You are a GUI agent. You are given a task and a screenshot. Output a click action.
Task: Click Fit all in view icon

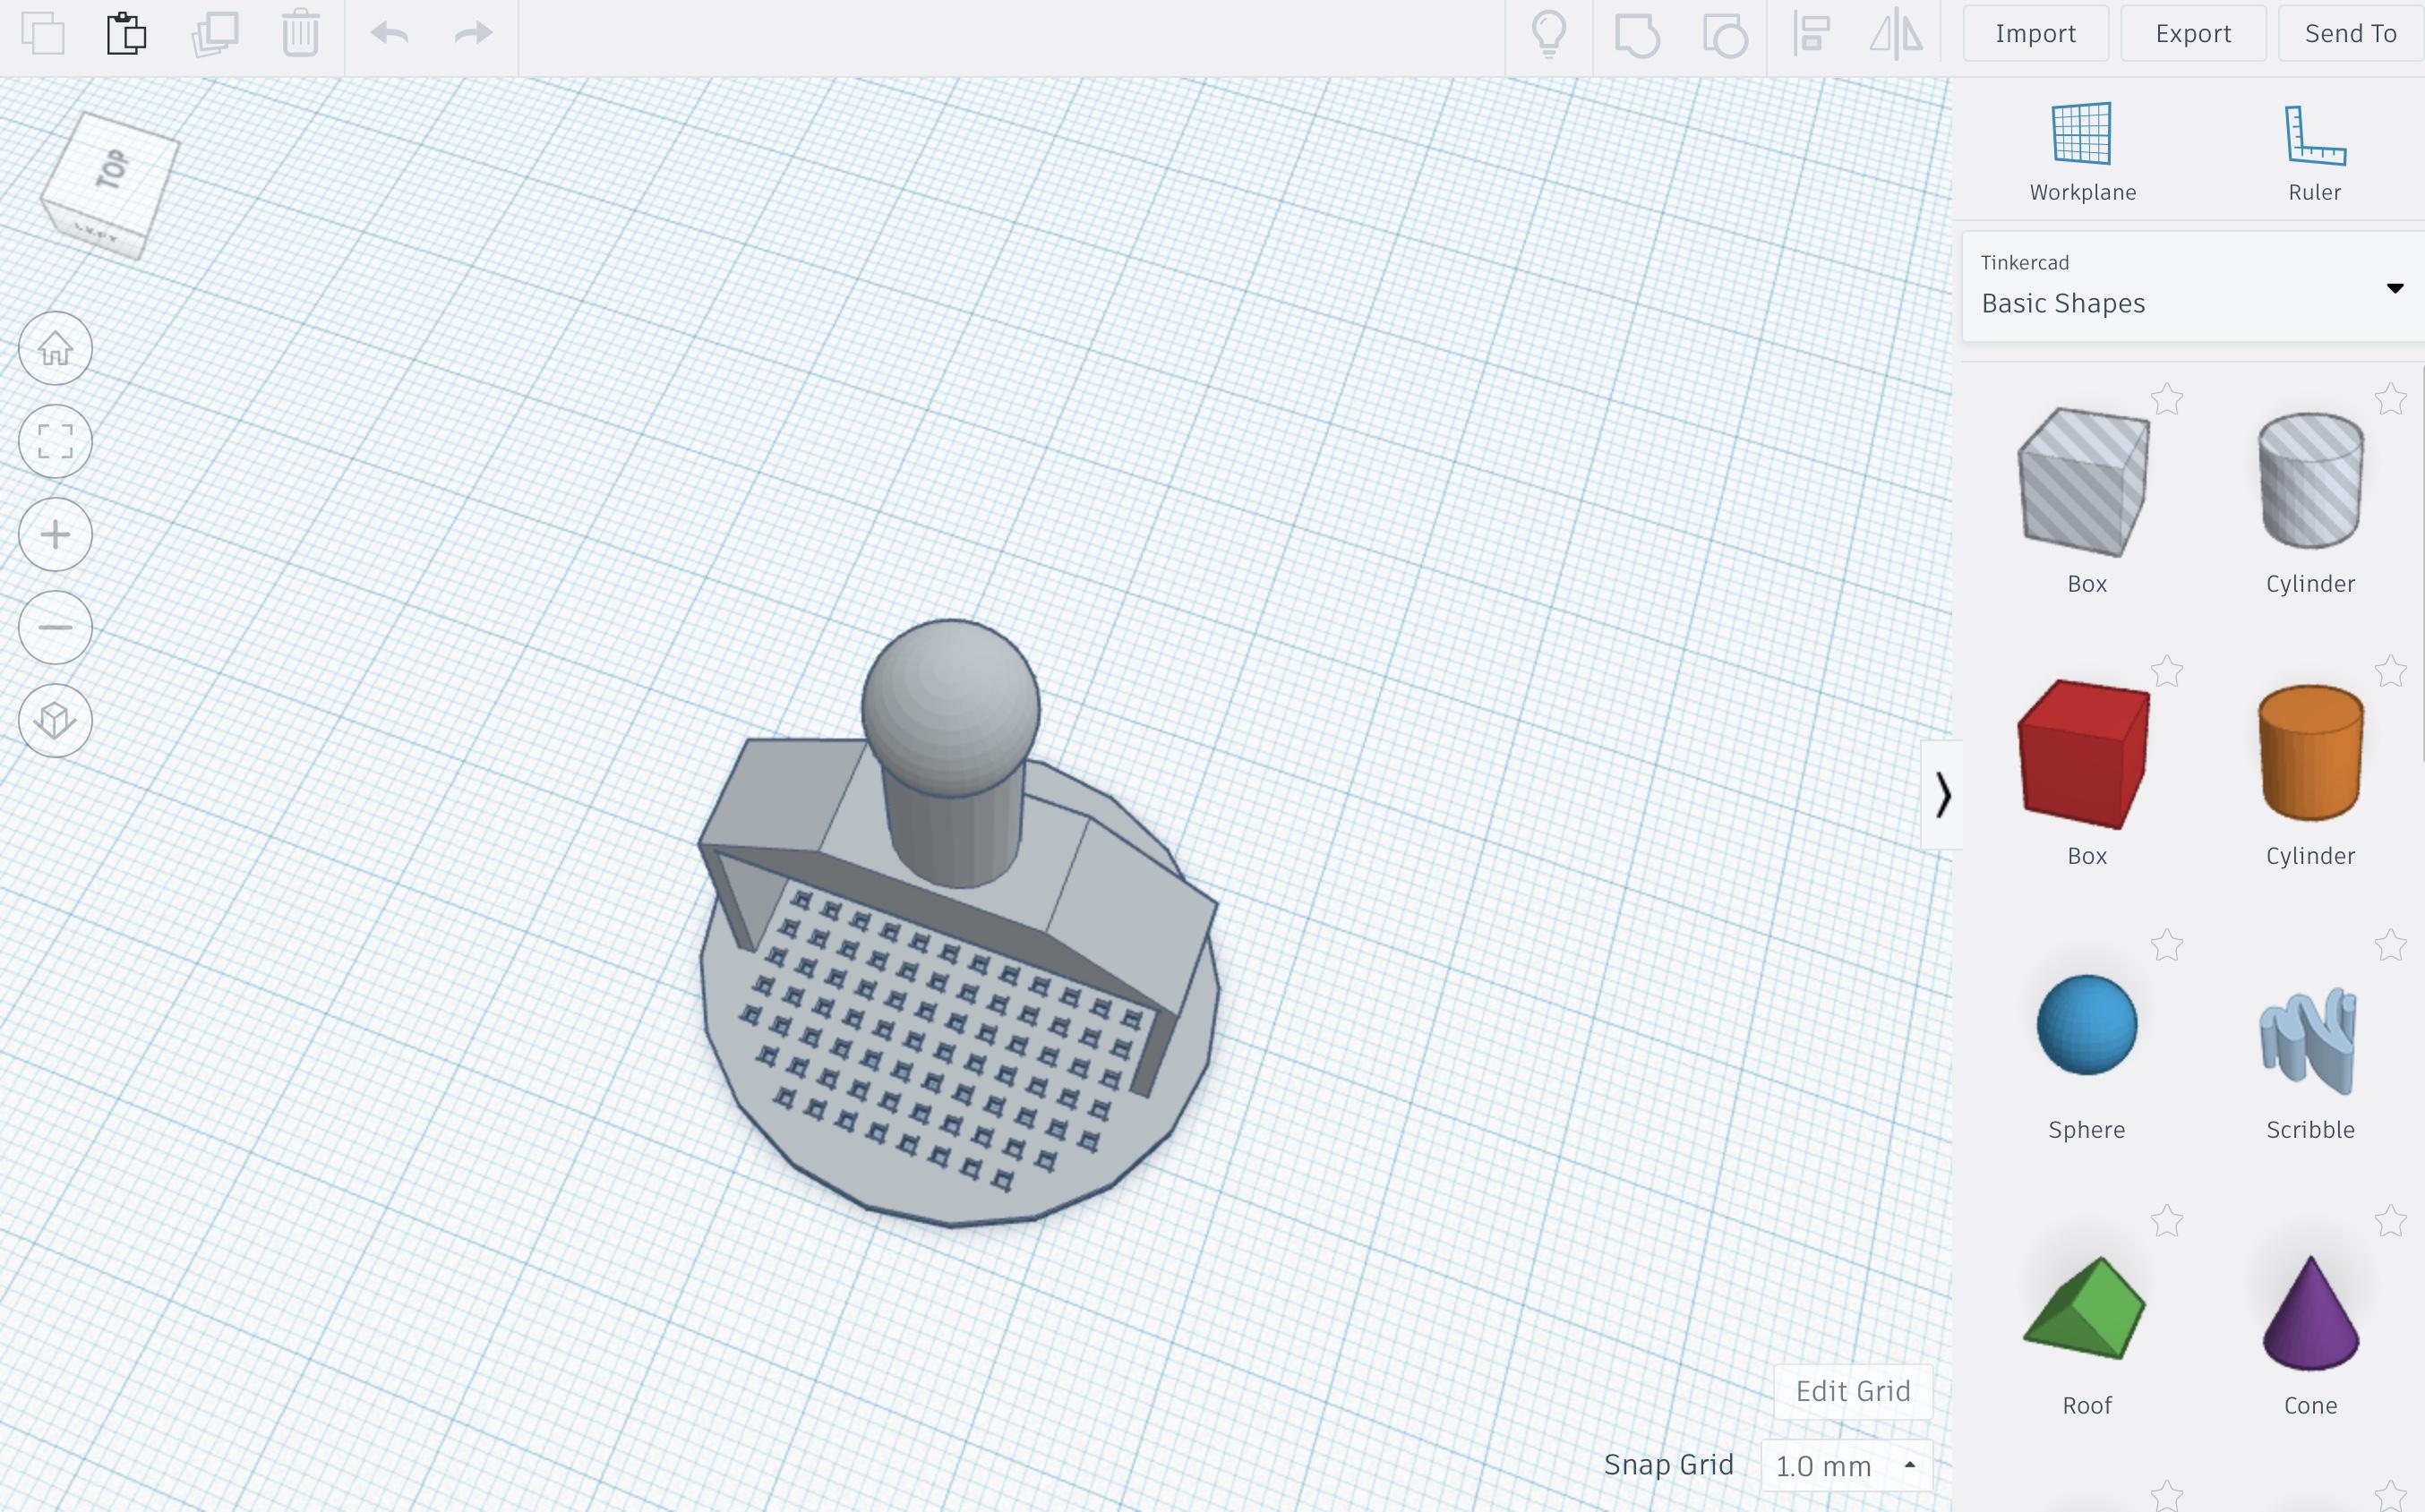[x=55, y=441]
